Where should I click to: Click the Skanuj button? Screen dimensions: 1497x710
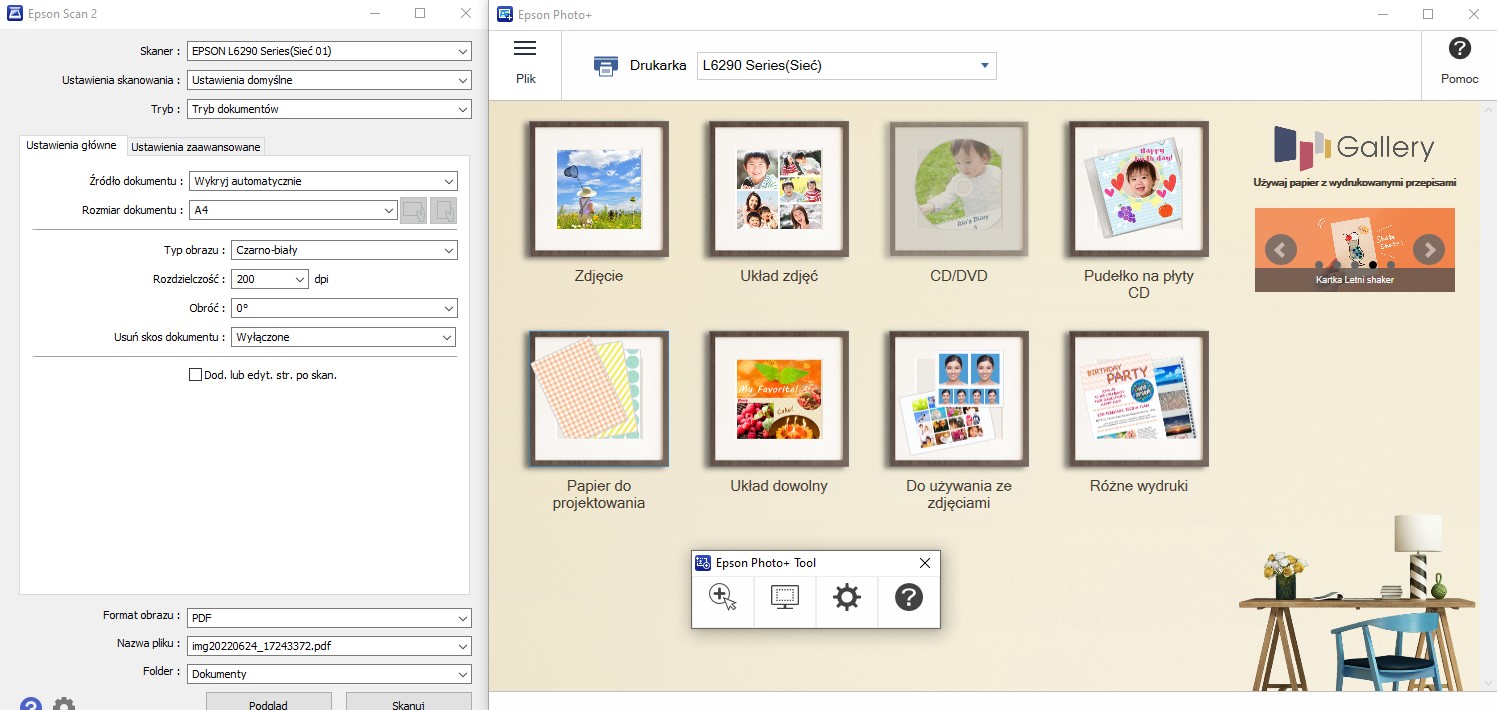[408, 701]
